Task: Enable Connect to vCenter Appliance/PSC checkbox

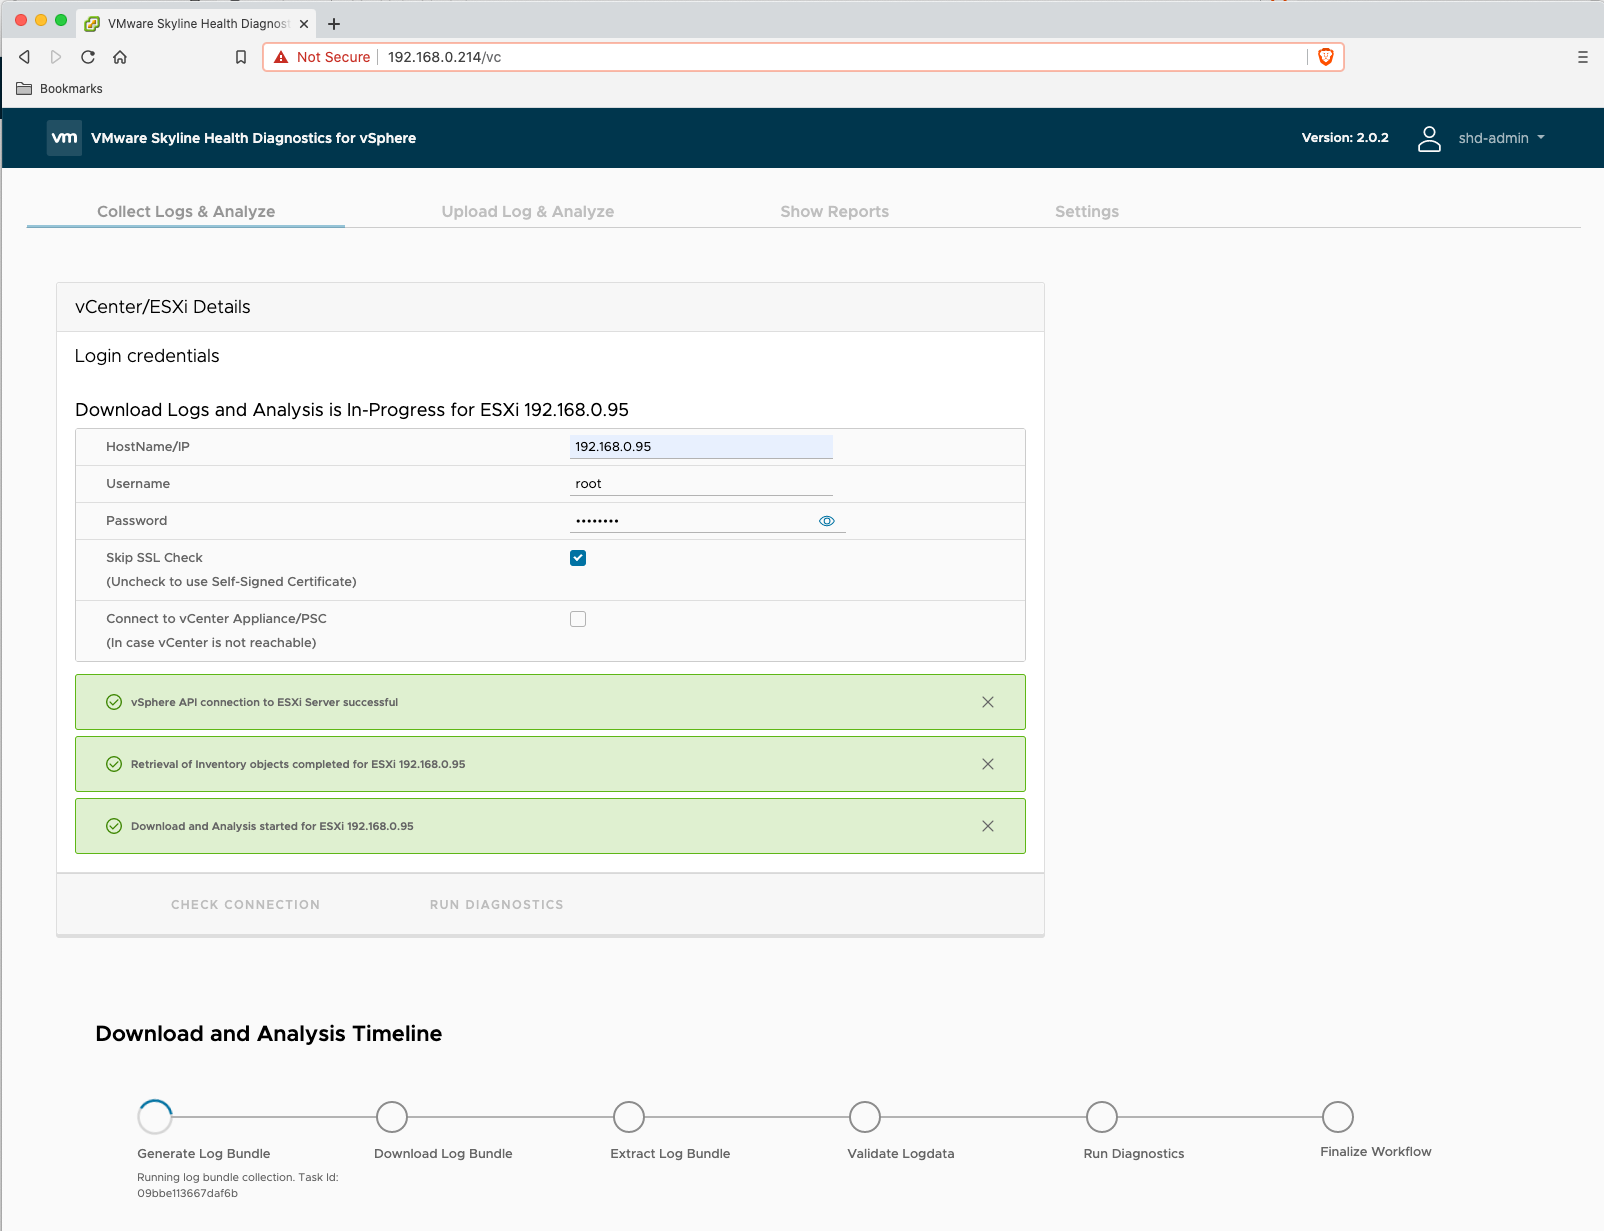Action: pyautogui.click(x=578, y=619)
